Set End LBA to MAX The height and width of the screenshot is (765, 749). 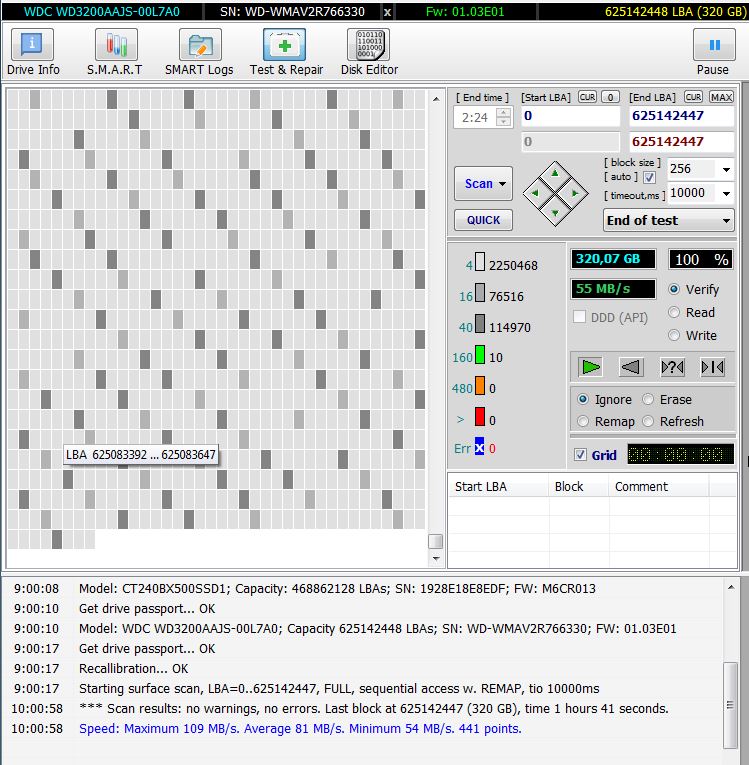click(x=721, y=97)
